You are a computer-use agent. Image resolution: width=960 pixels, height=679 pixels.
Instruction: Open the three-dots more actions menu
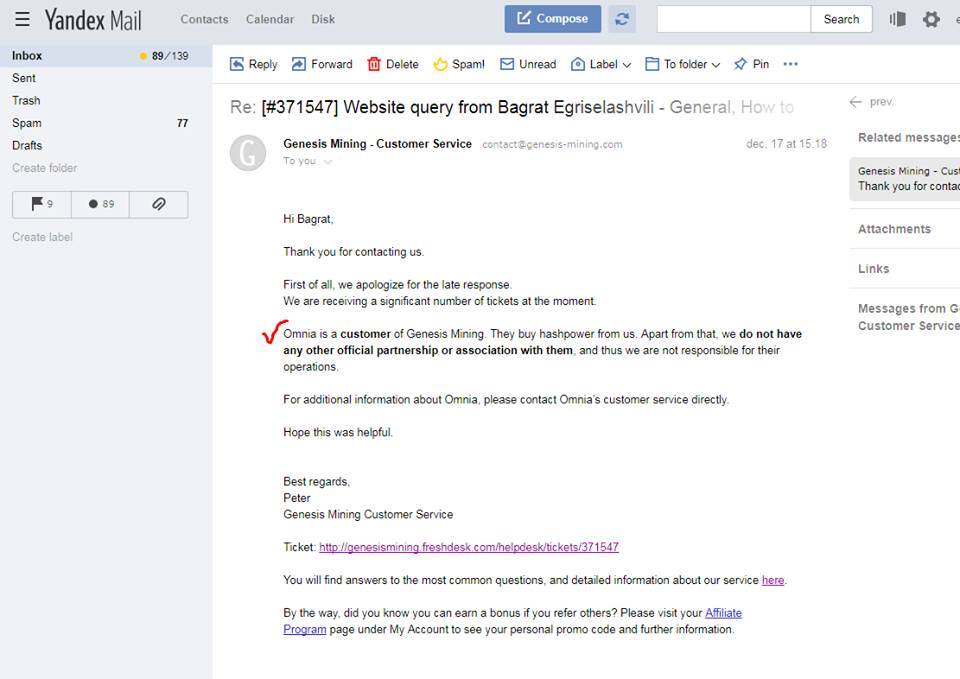[x=790, y=64]
